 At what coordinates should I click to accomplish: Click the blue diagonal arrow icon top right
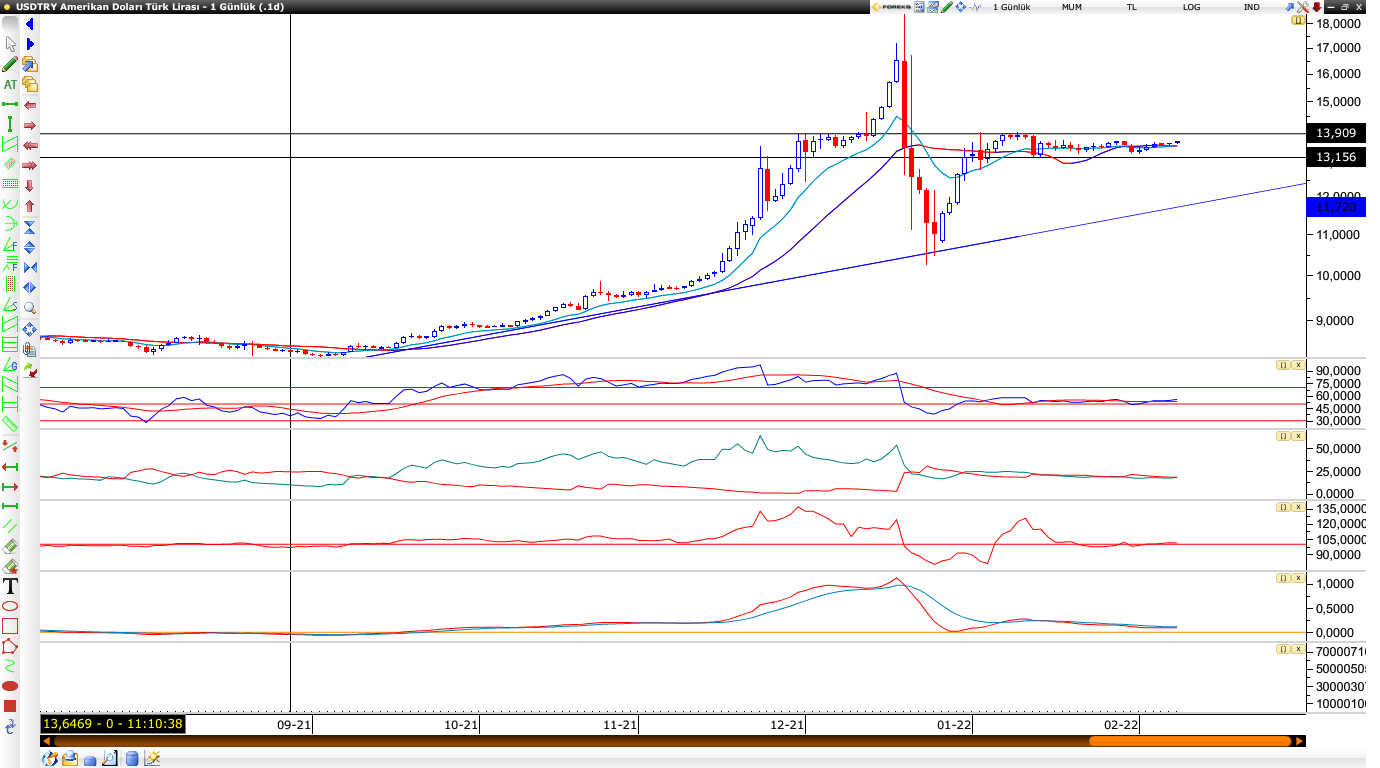pyautogui.click(x=1290, y=7)
